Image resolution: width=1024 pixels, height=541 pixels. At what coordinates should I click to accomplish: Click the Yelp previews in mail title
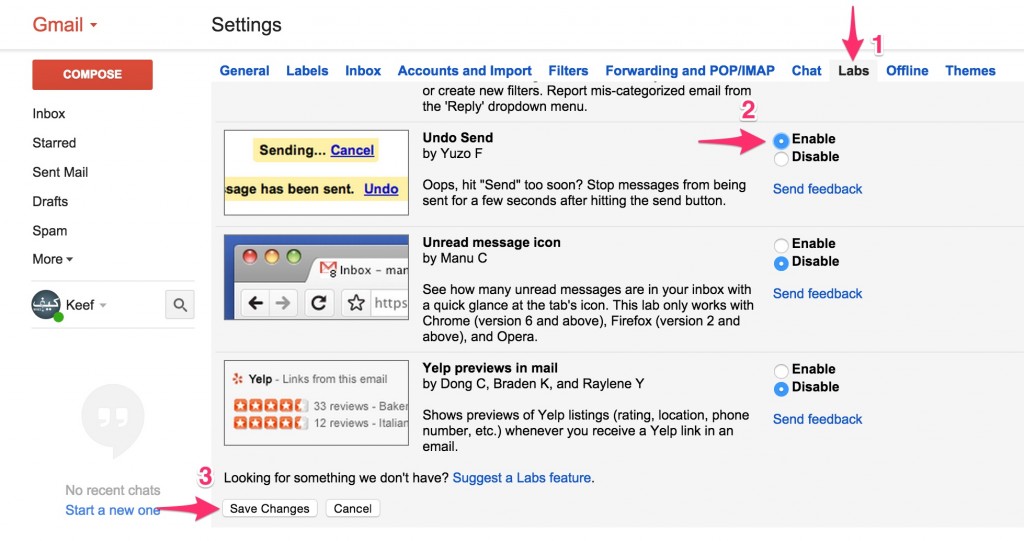click(x=490, y=367)
